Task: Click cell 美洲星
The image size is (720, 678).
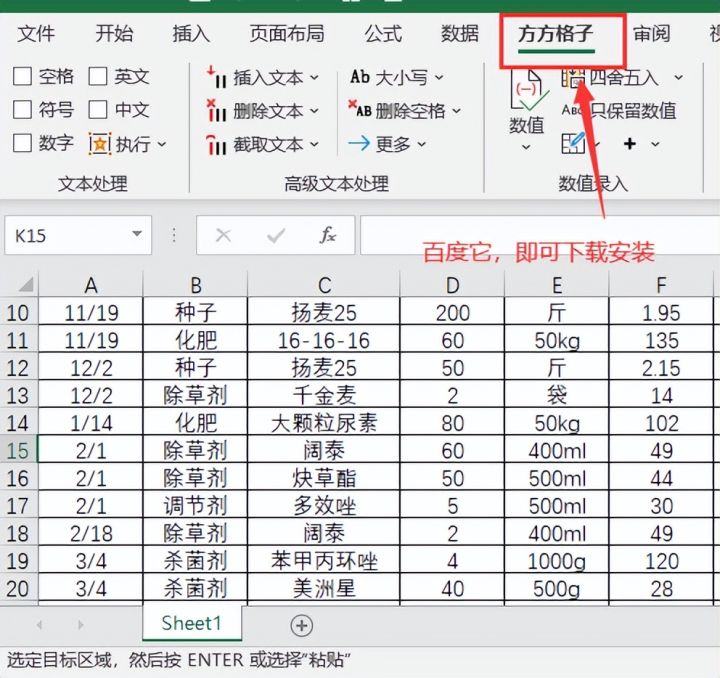Action: pyautogui.click(x=324, y=588)
